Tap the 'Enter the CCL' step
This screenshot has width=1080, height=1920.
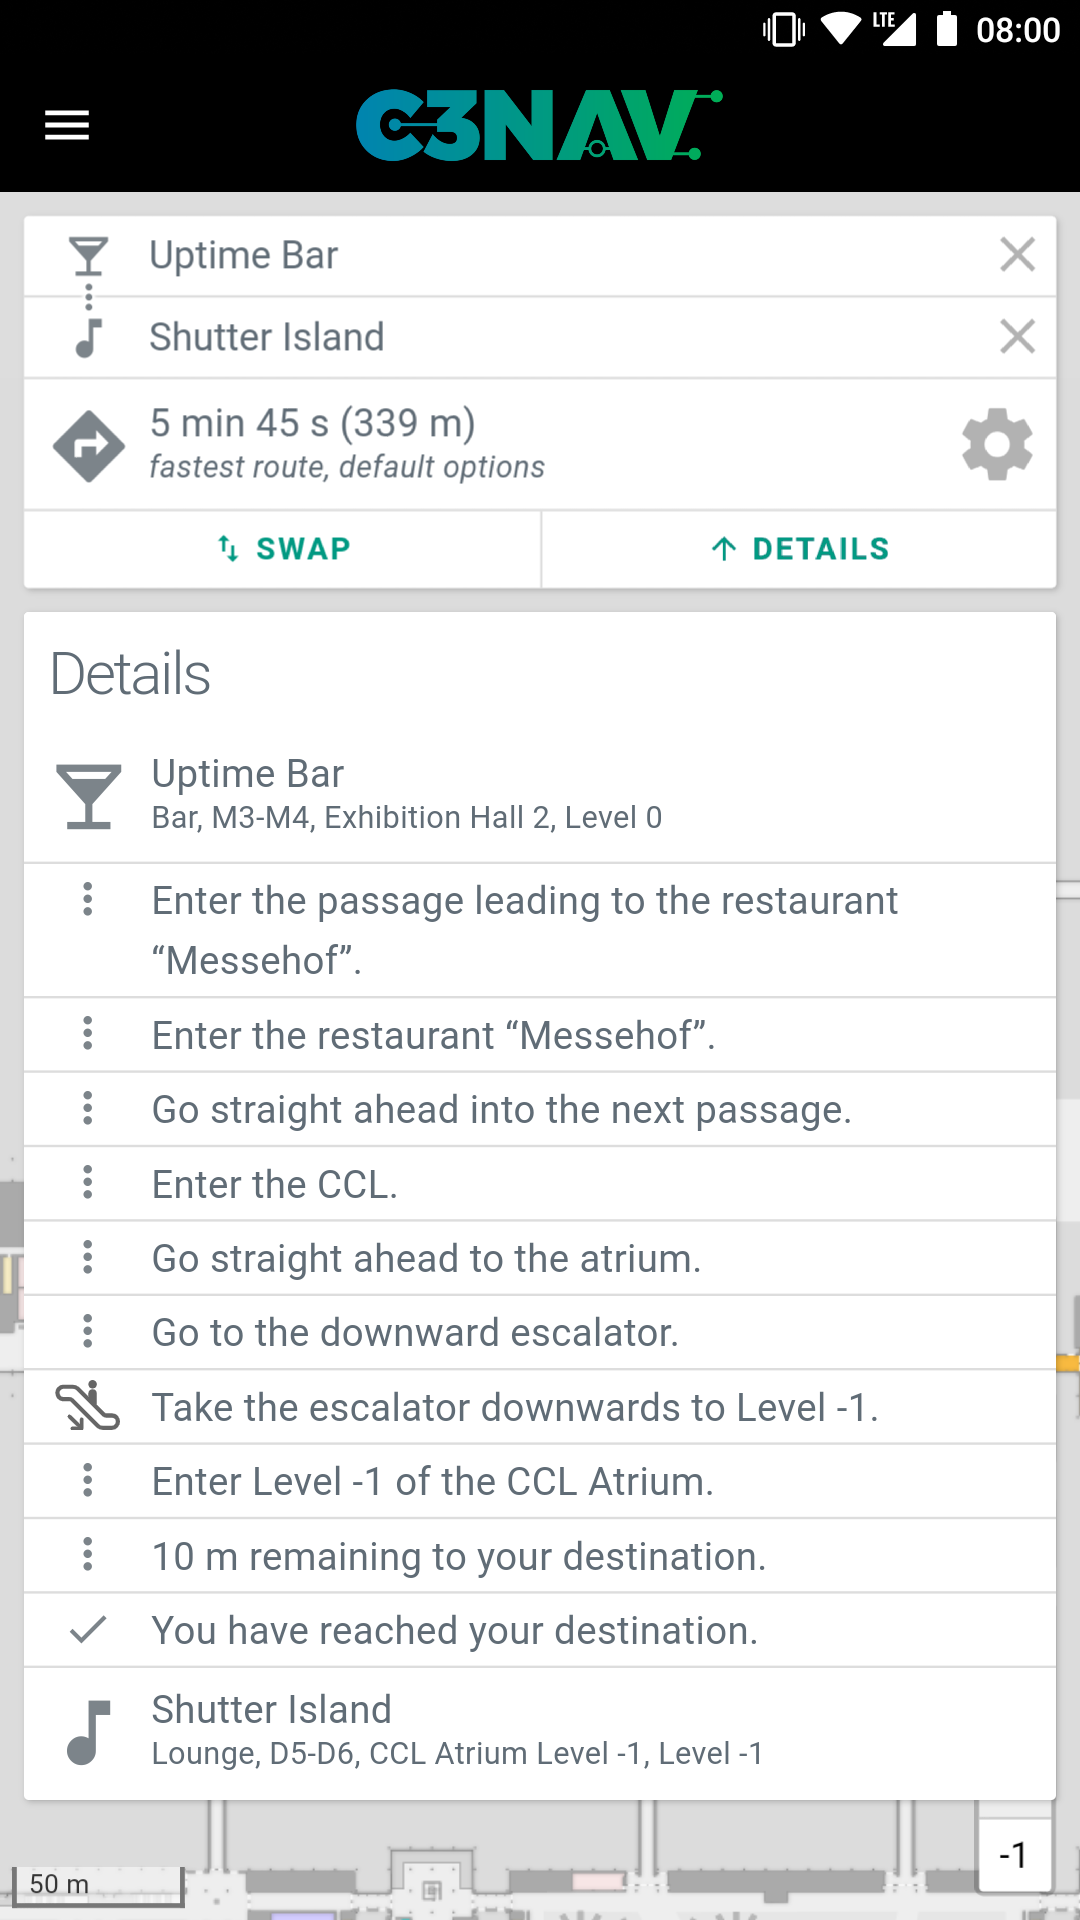(540, 1184)
